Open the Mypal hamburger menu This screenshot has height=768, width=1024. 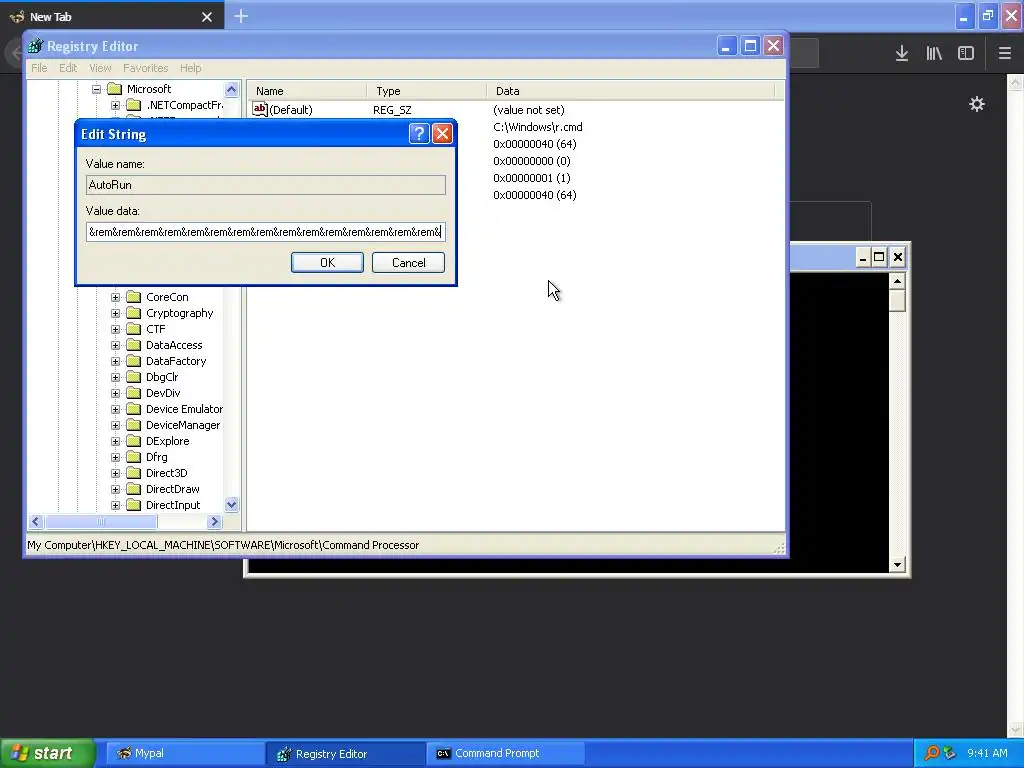tap(1004, 53)
